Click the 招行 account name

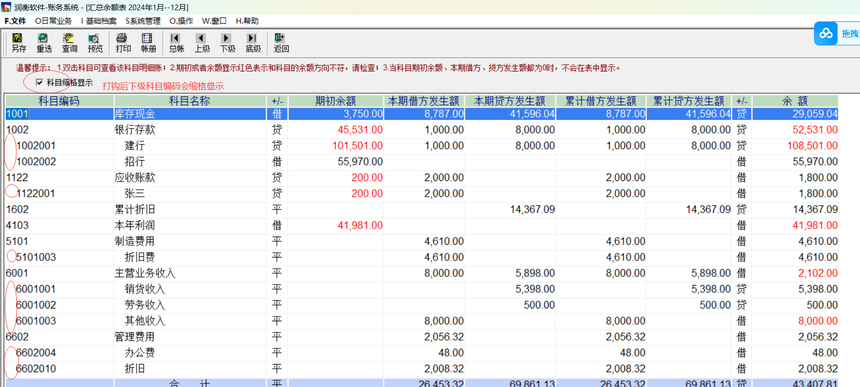tap(135, 162)
